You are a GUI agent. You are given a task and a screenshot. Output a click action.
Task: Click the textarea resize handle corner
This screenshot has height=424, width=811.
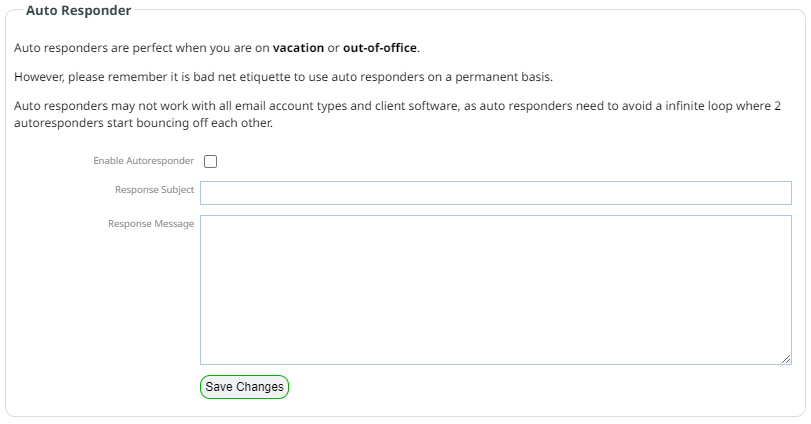pos(786,359)
